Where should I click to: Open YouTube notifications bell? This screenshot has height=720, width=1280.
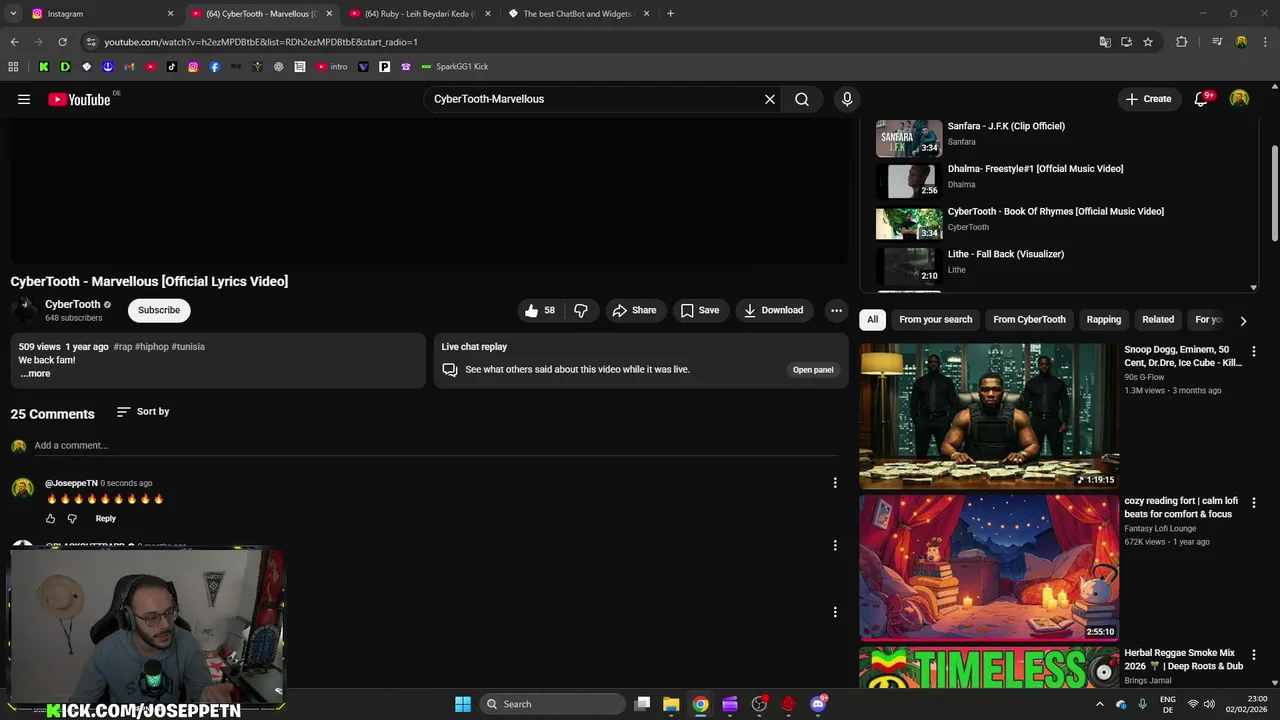click(x=1202, y=99)
